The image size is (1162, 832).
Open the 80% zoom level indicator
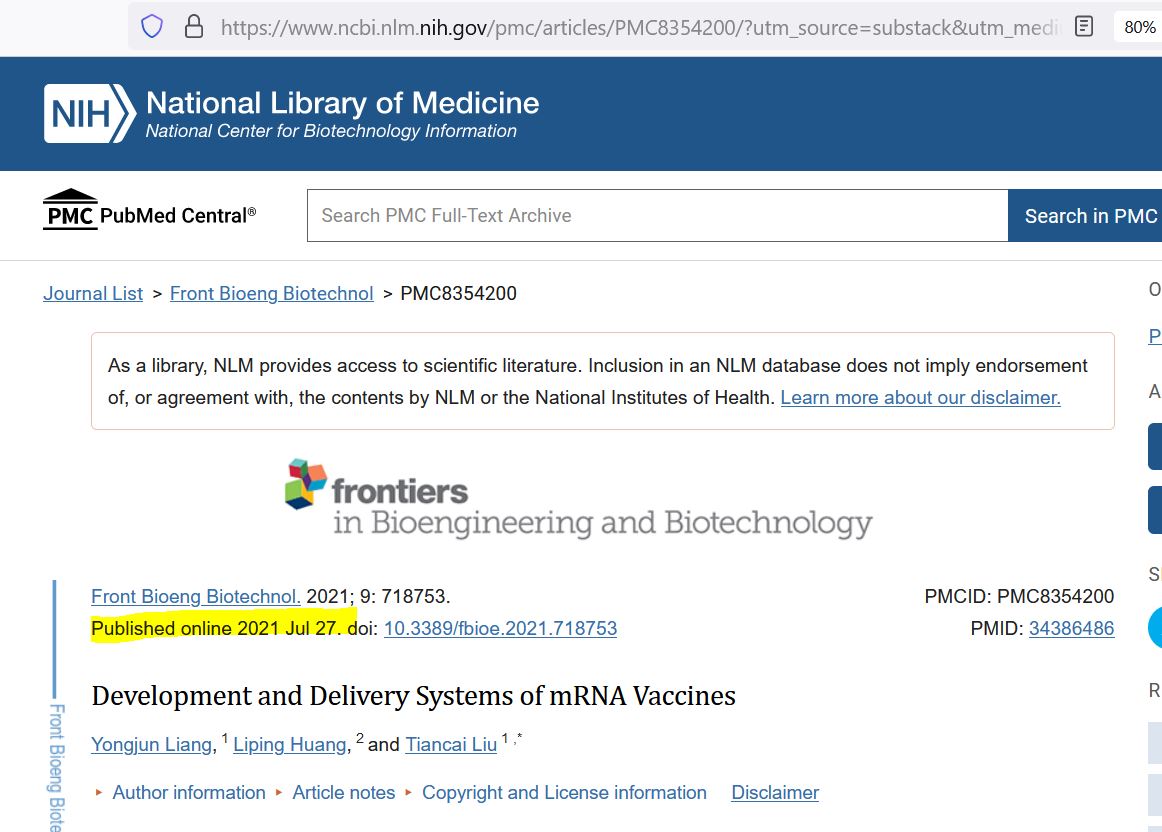1139,27
